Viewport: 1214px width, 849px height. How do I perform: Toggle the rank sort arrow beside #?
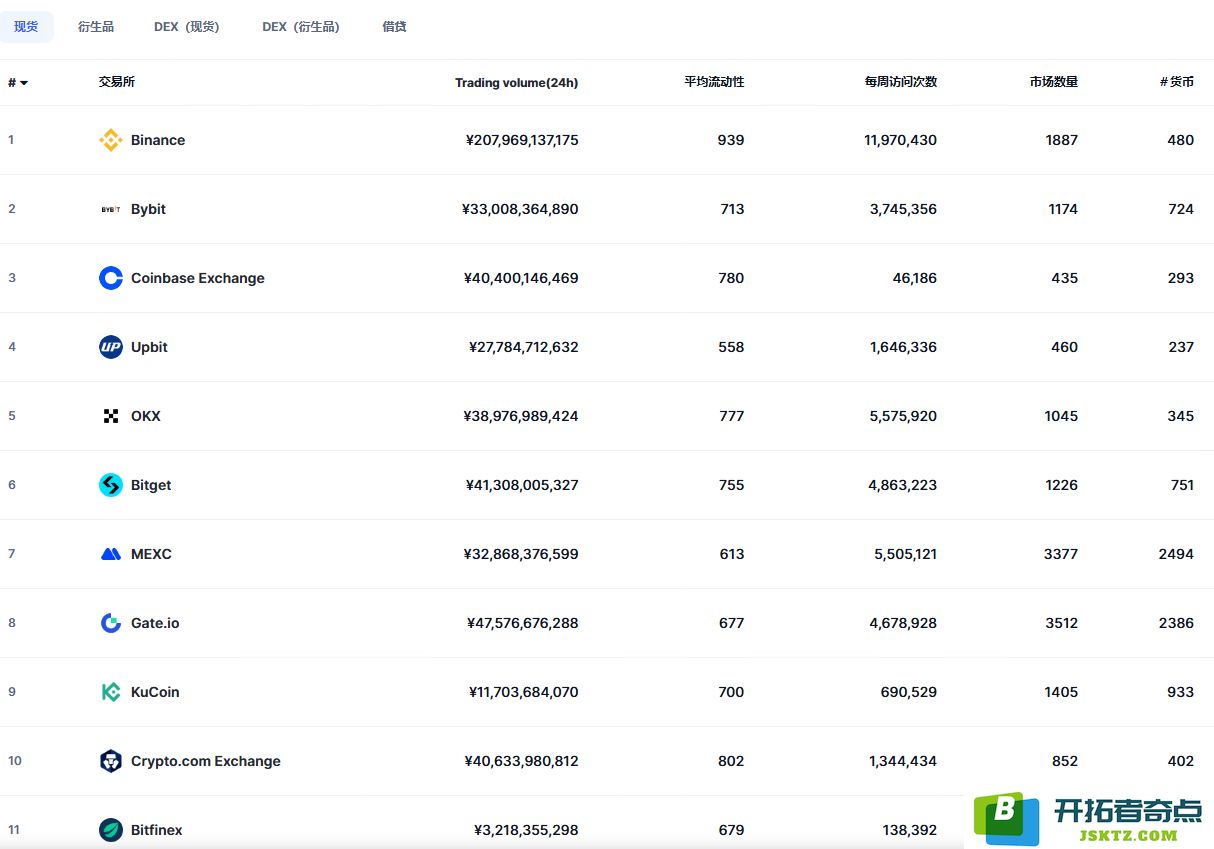pyautogui.click(x=24, y=83)
